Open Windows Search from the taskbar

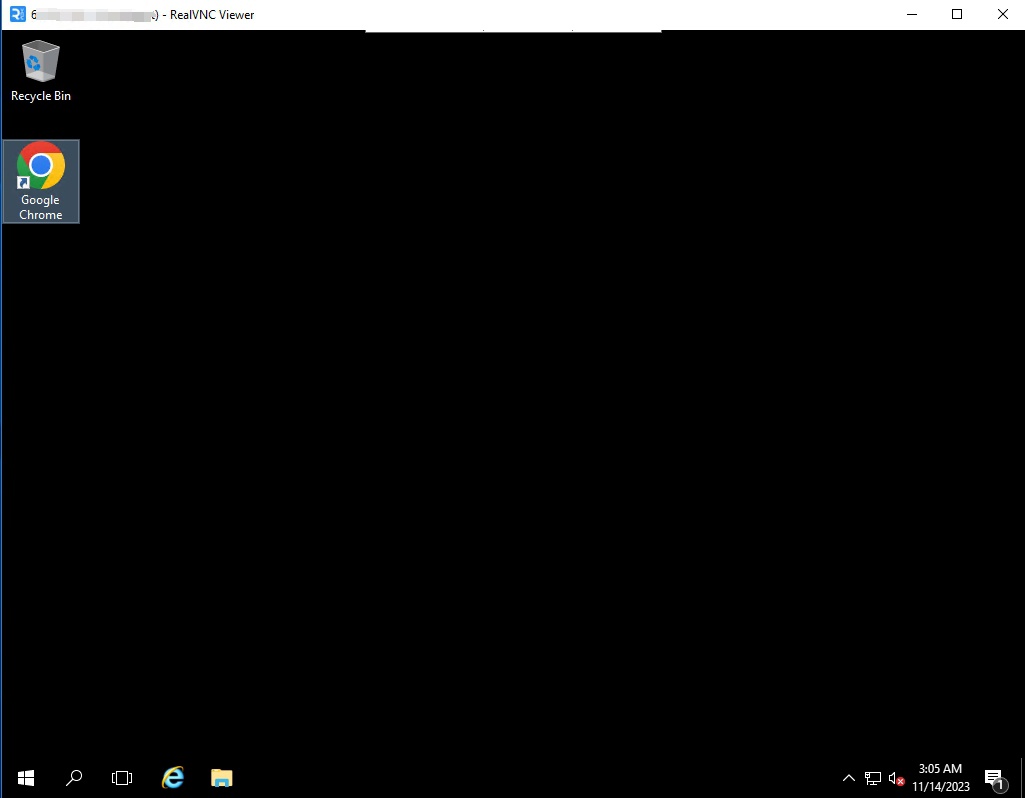(x=73, y=777)
